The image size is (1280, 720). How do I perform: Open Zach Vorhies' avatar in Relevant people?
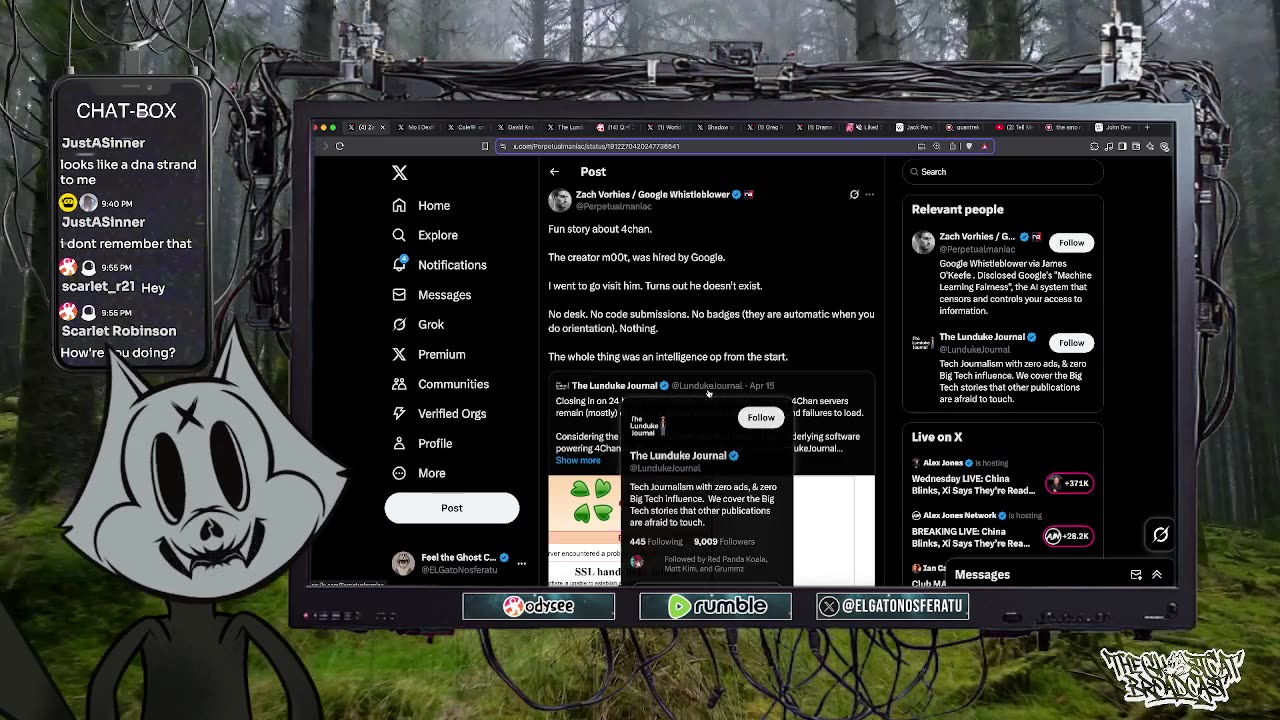923,243
